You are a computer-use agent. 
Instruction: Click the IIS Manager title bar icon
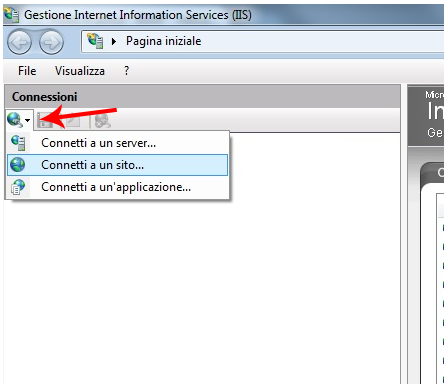tap(11, 14)
